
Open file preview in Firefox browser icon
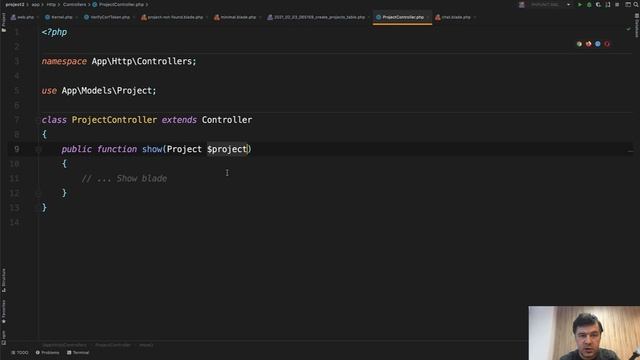click(x=589, y=44)
